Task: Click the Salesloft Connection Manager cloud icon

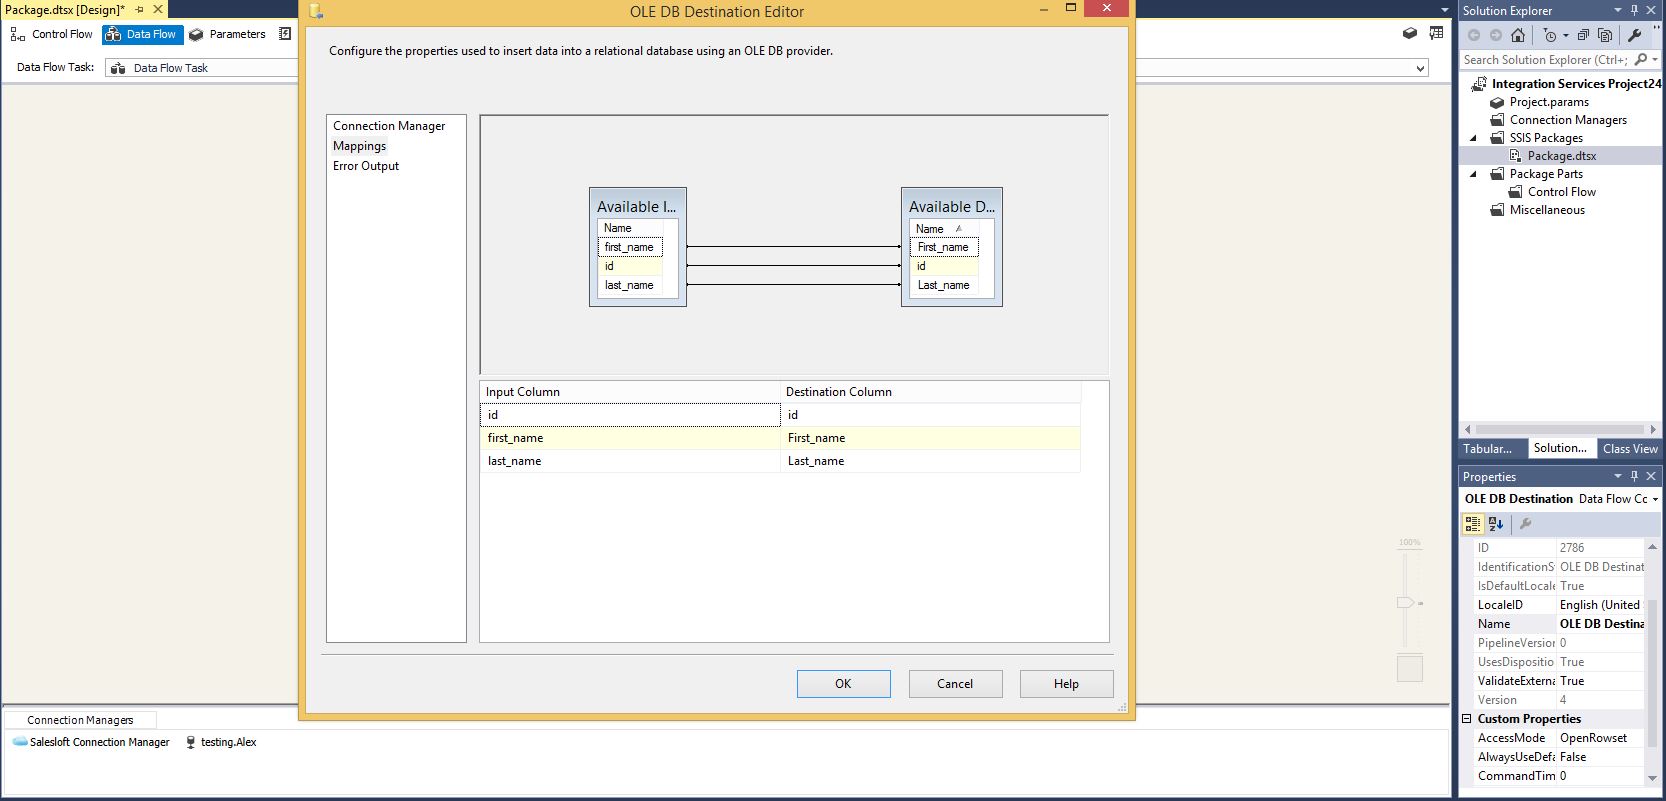Action: click(x=20, y=742)
